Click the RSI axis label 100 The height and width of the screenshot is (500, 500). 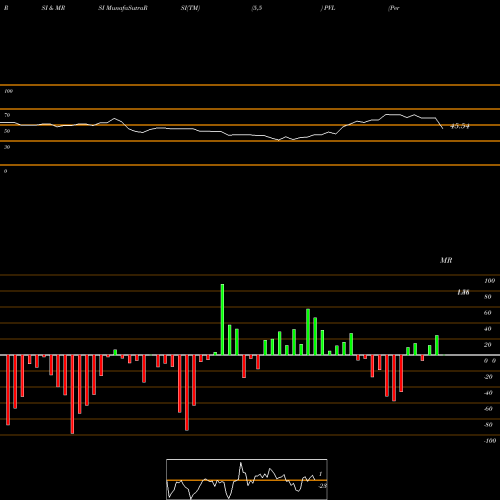8,91
